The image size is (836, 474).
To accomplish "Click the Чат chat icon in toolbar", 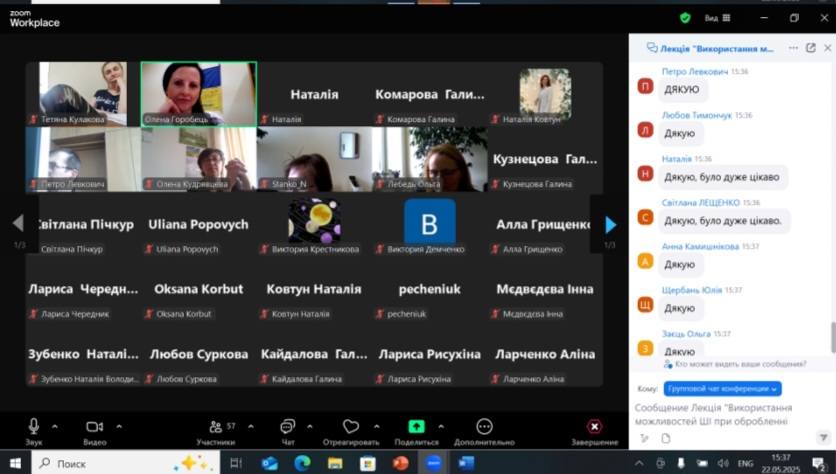I will 287,427.
